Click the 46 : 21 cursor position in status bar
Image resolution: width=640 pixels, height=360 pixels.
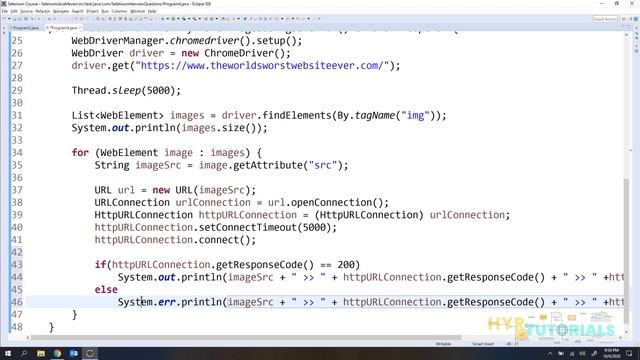click(513, 344)
